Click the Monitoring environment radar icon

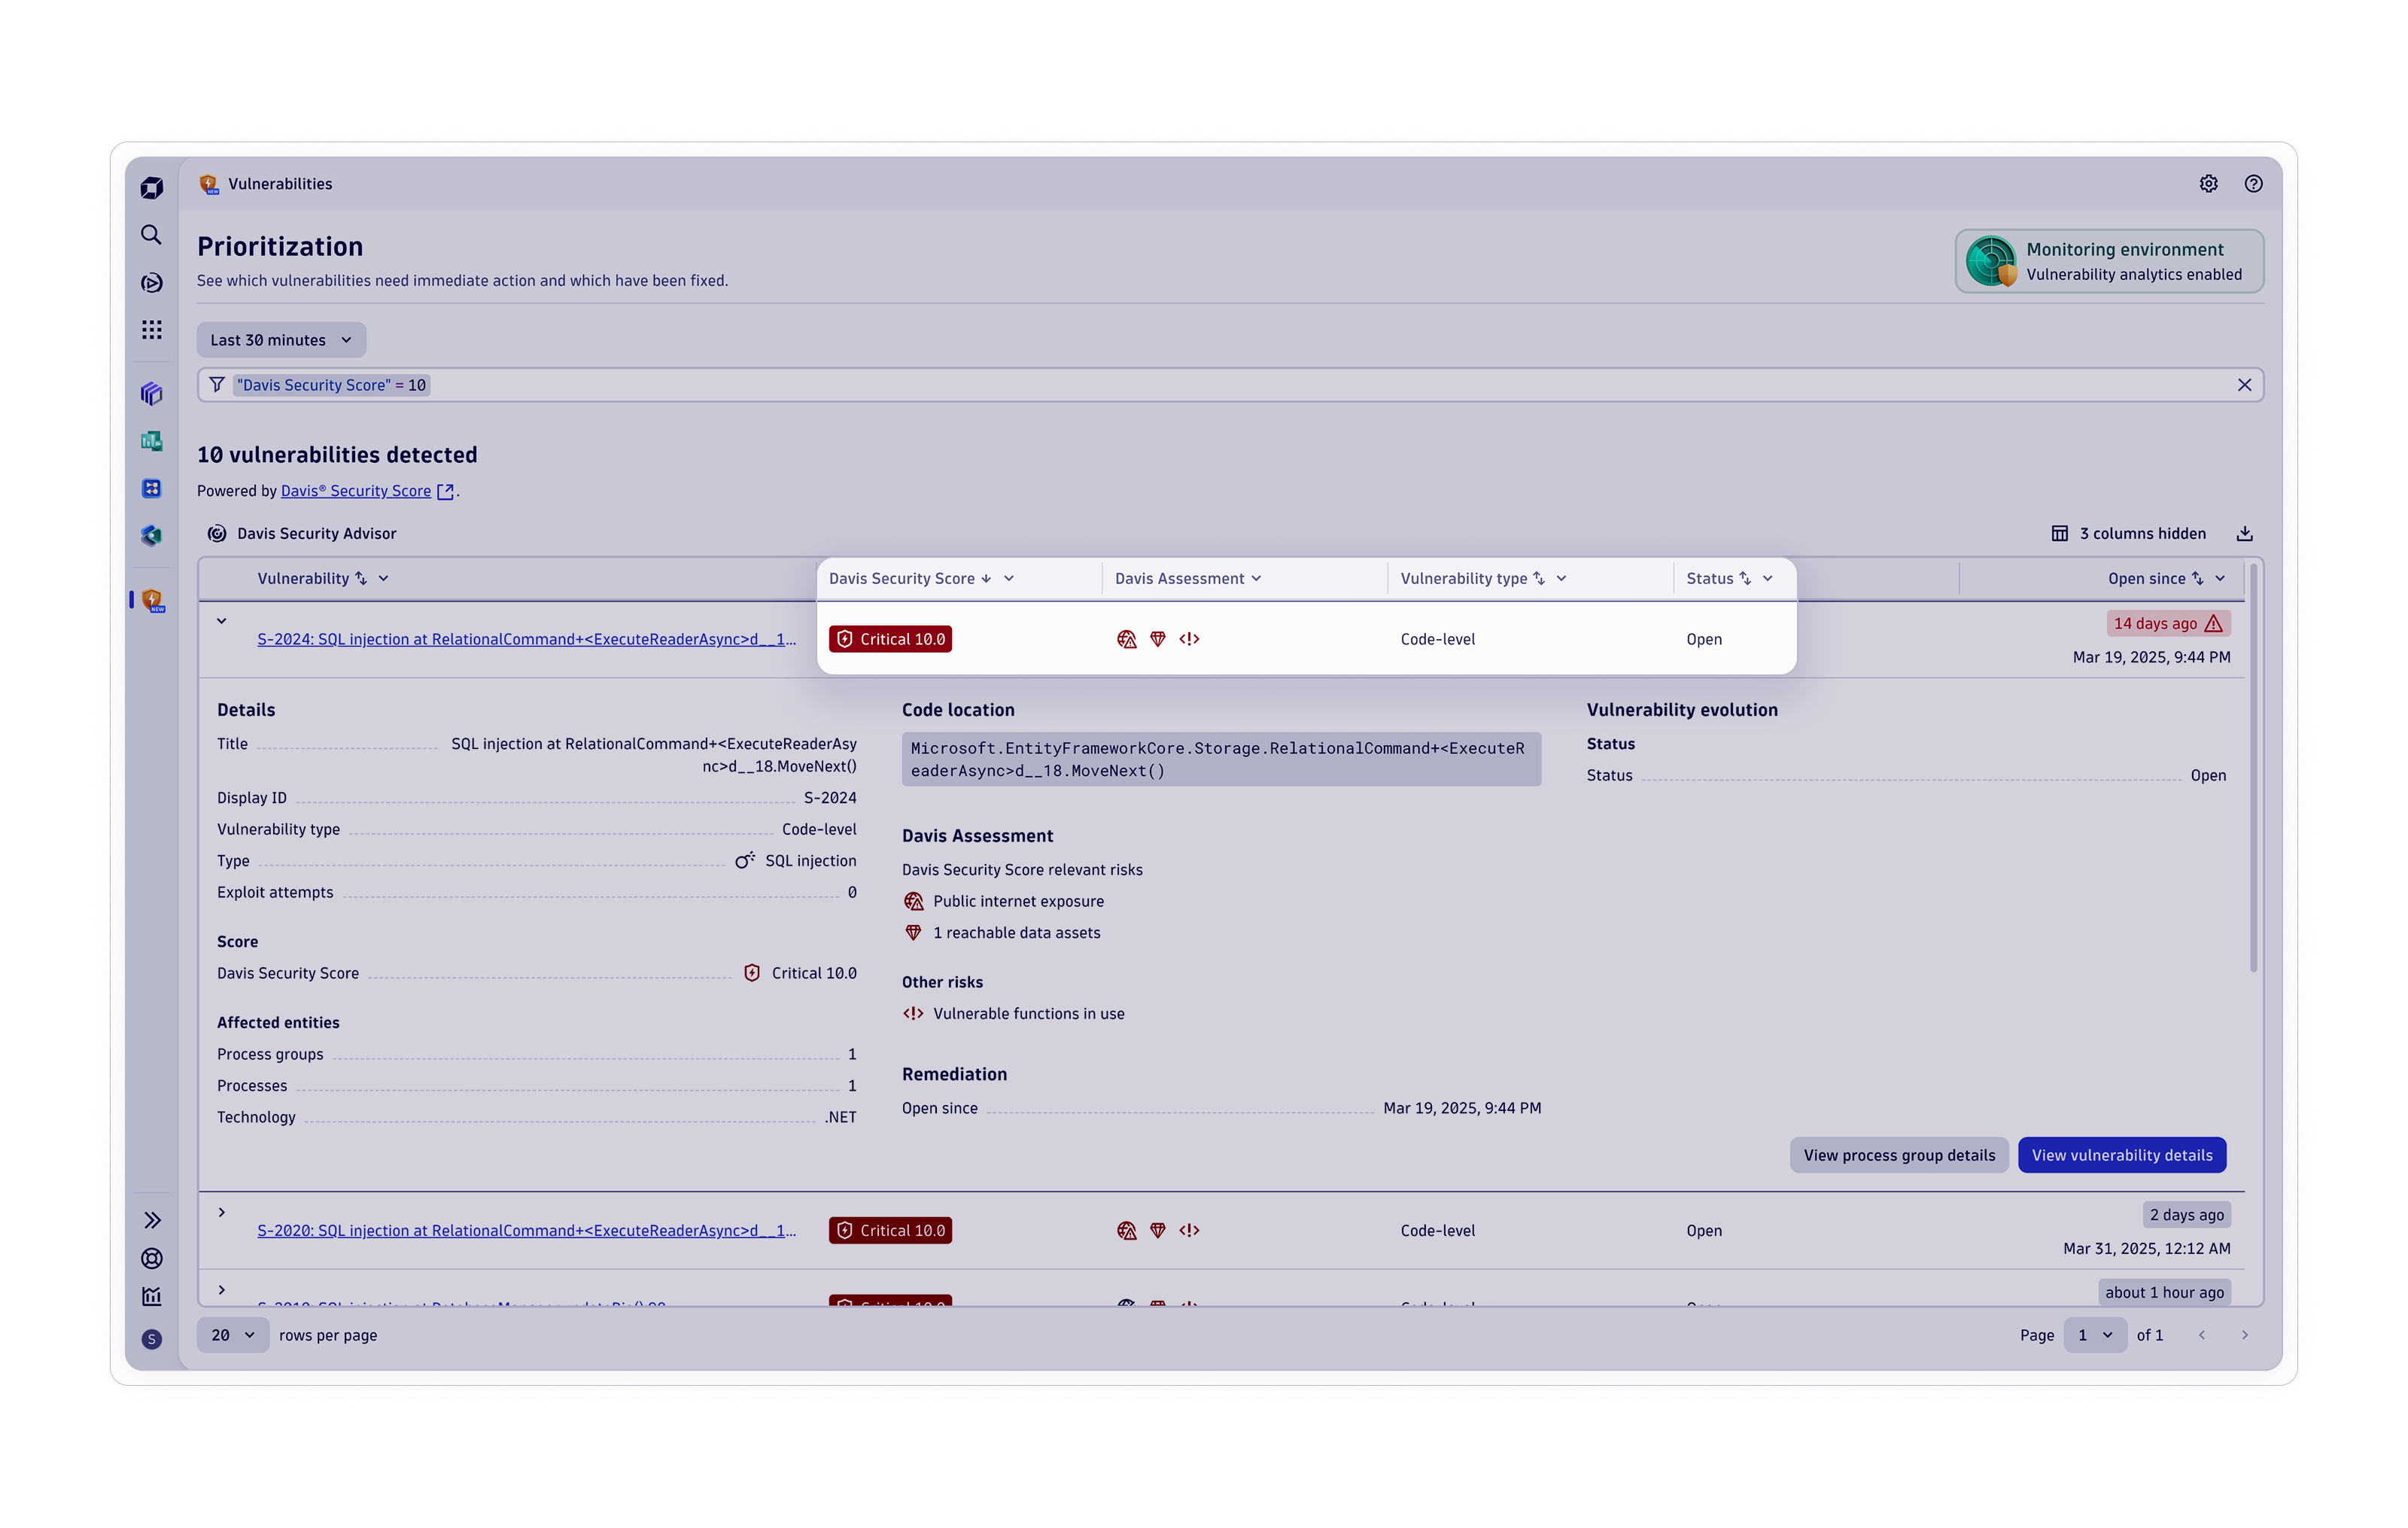point(1992,261)
